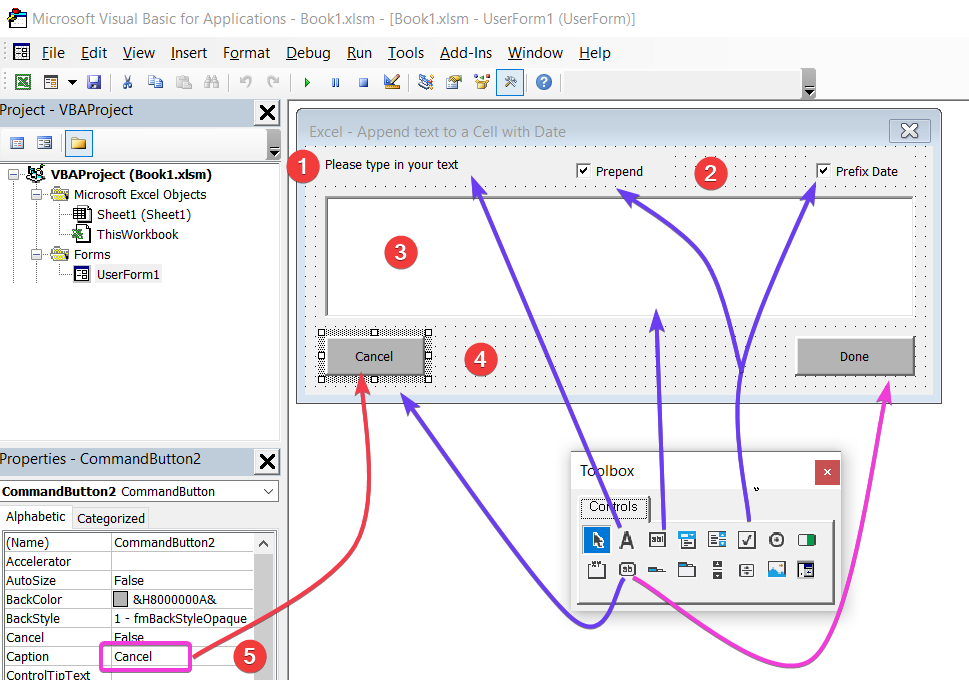Open the CommandButton2 object dropdown in Properties

point(268,491)
